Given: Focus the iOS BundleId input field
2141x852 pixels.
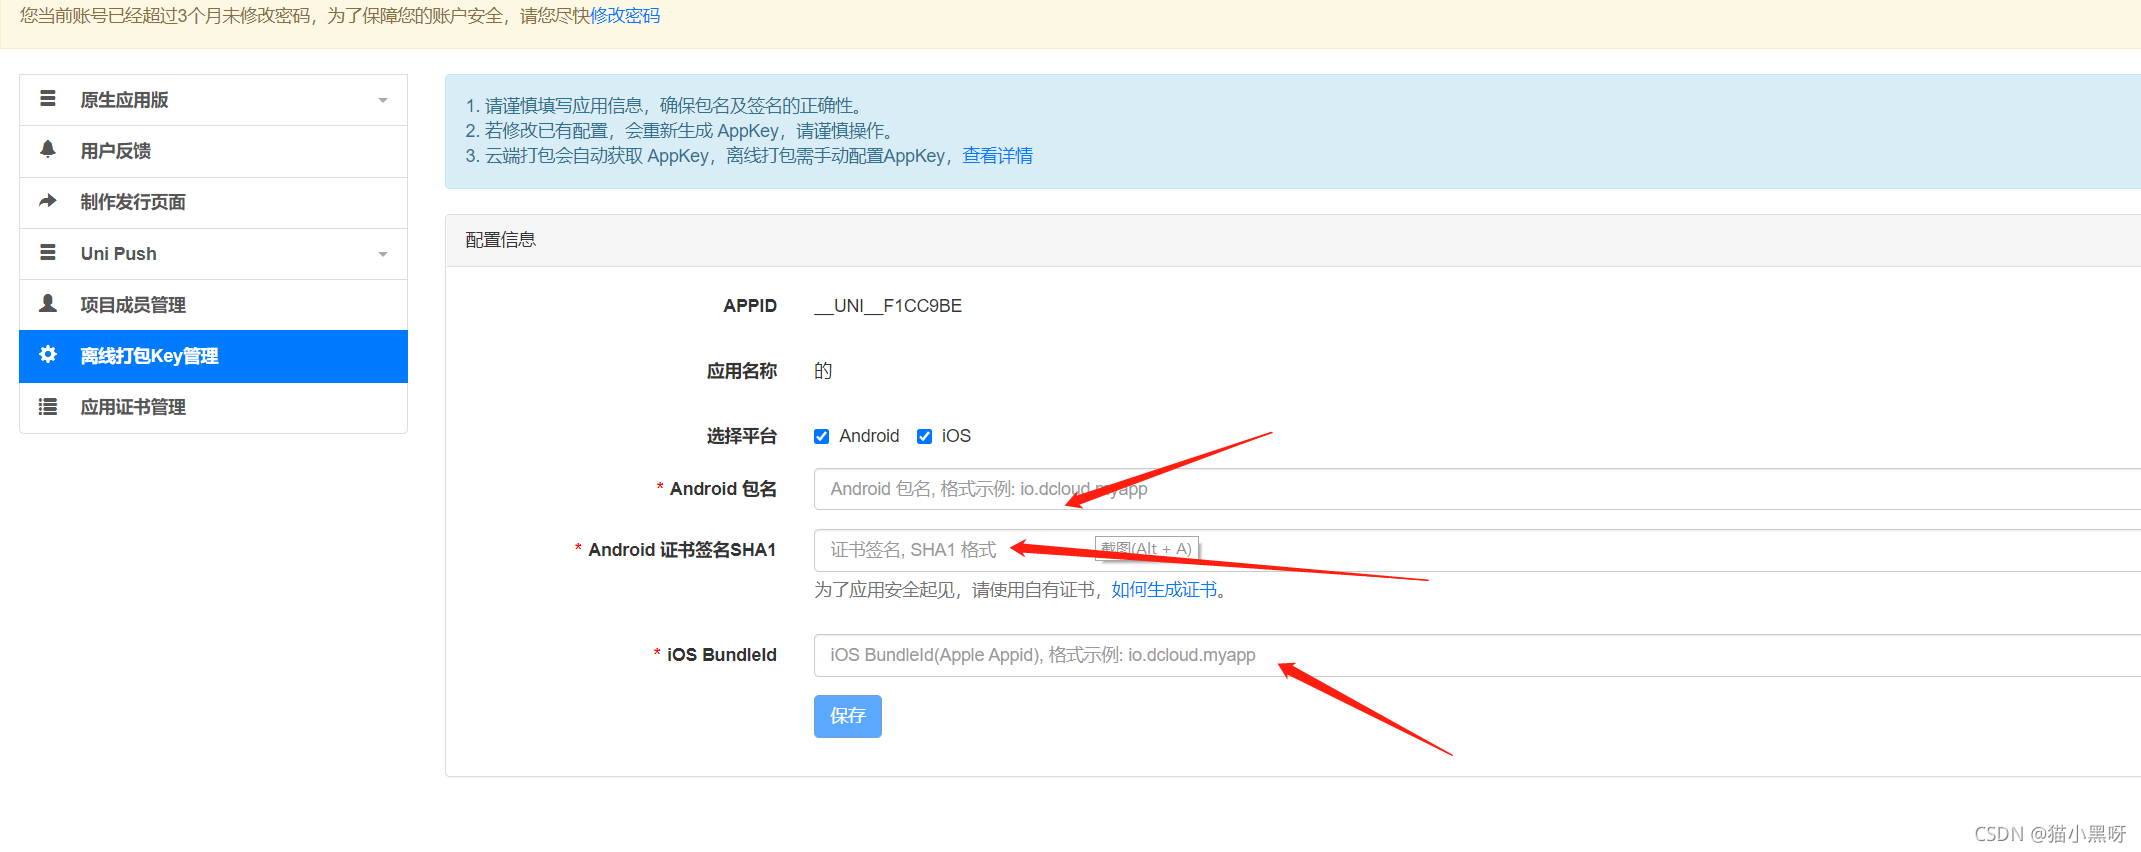Looking at the screenshot, I should [x=1477, y=655].
